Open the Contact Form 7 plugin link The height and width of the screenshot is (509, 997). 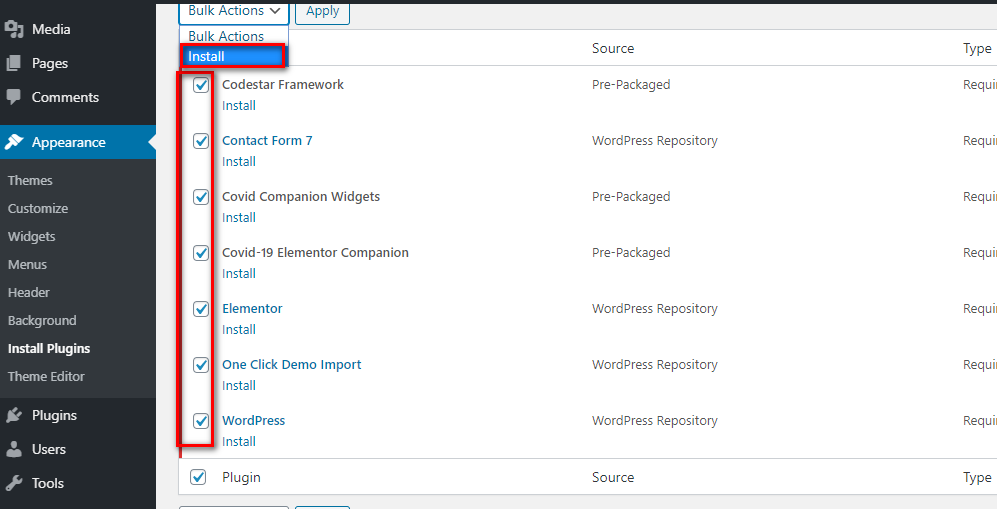pyautogui.click(x=267, y=140)
